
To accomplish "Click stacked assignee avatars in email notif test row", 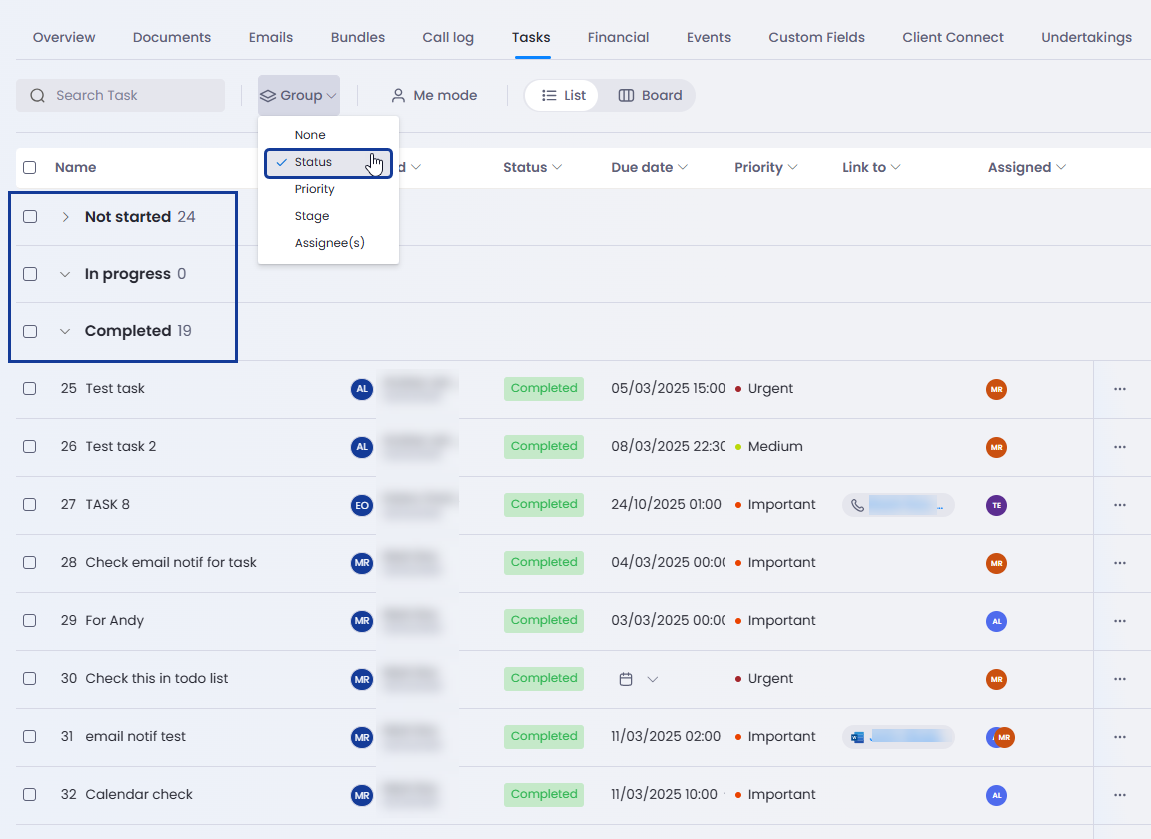I will (x=1001, y=737).
